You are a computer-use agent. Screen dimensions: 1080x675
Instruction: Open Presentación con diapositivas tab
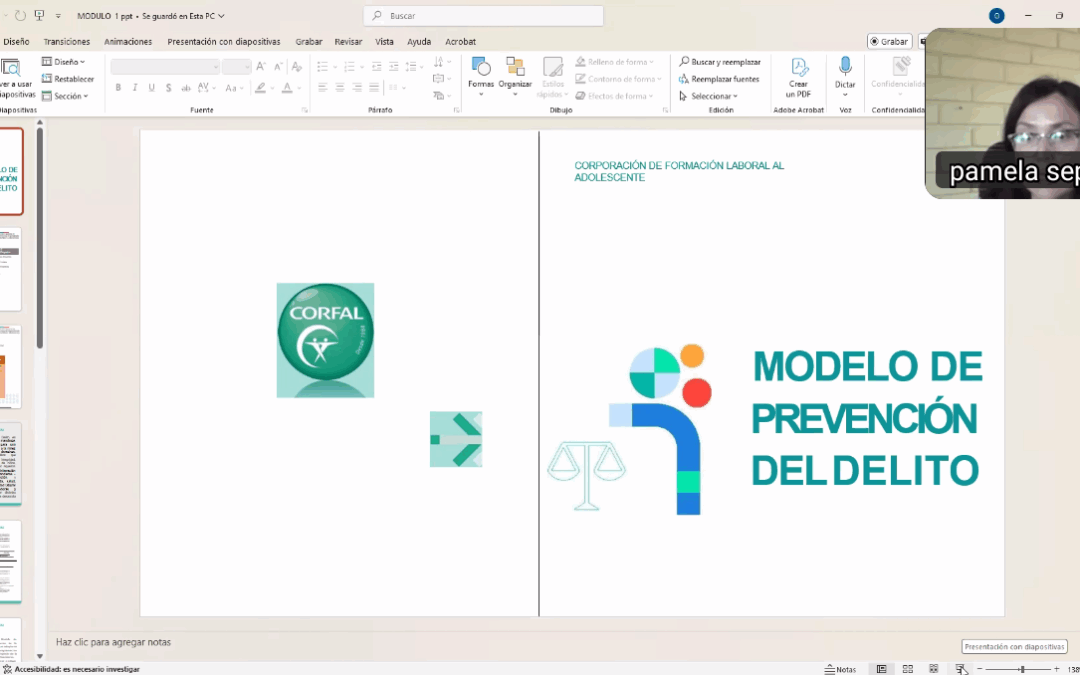tap(224, 42)
